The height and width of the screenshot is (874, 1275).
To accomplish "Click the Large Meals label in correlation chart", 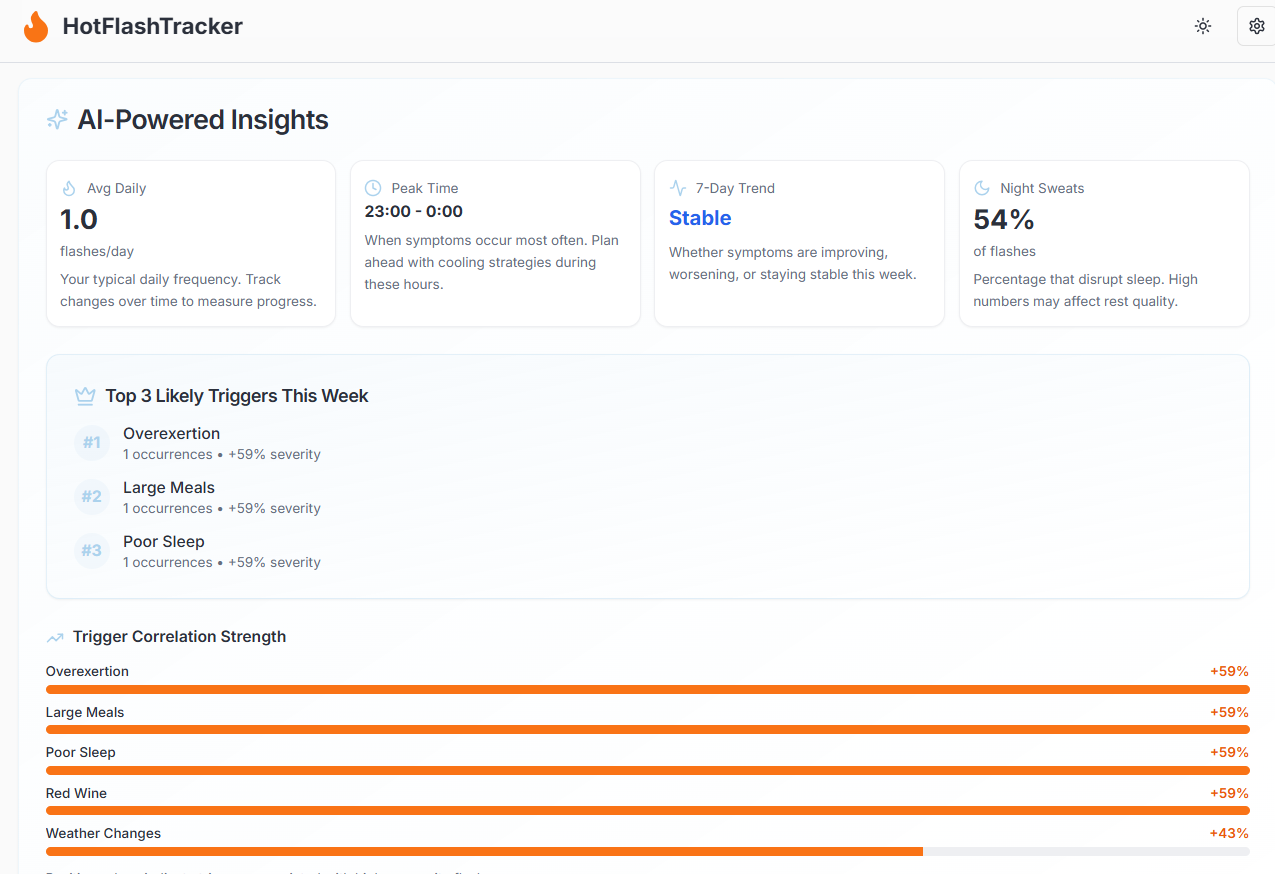I will [85, 712].
